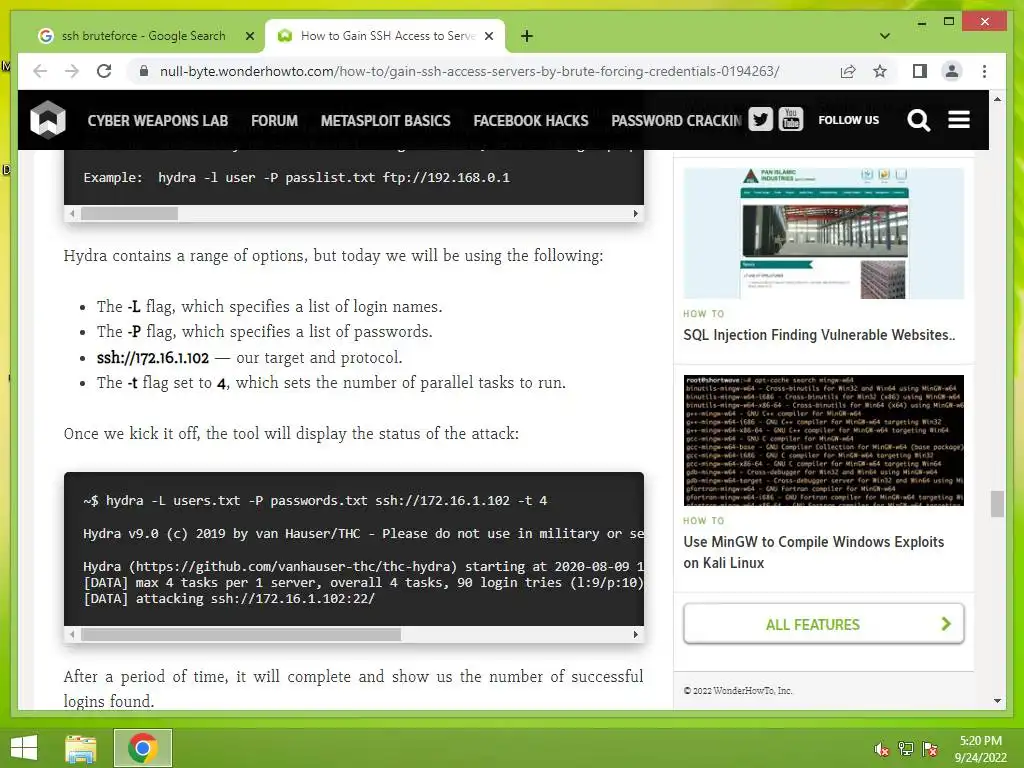
Task: Click left arrow of example code scrollbar
Action: click(x=72, y=214)
